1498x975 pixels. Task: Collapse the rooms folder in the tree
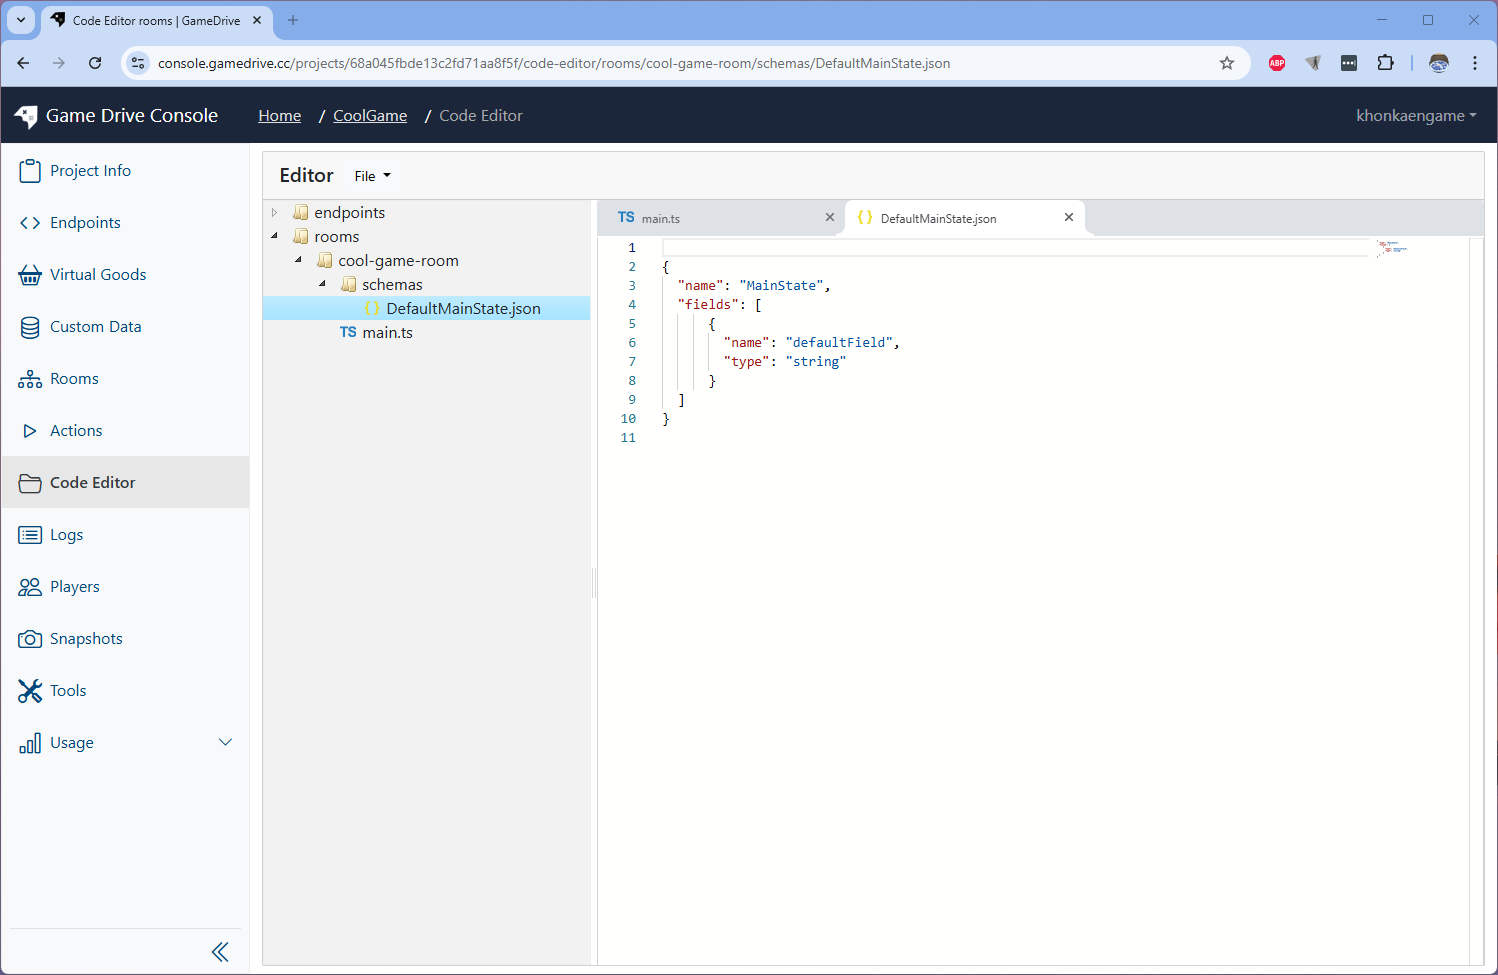[274, 236]
